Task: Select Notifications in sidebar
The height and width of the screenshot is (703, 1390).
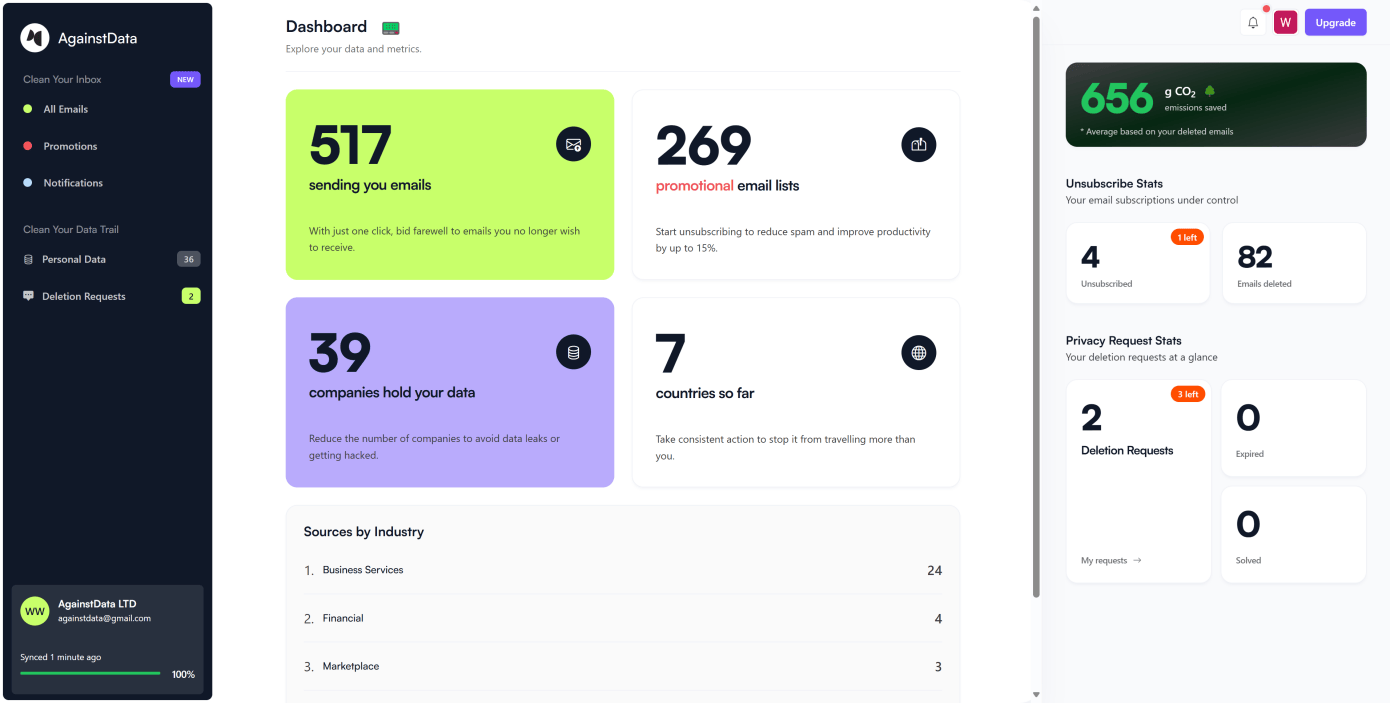Action: pos(73,183)
